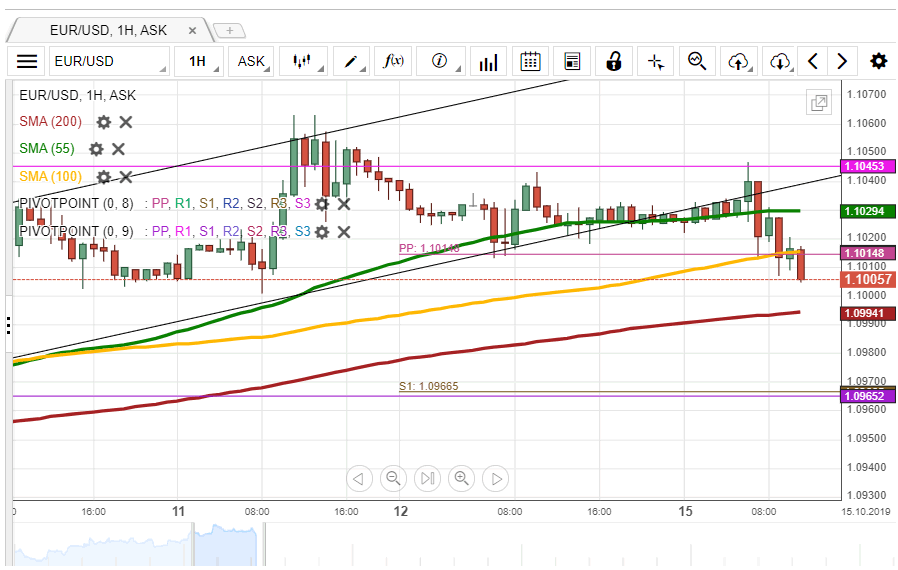Click the cloud upload icon
The height and width of the screenshot is (570, 898).
(x=739, y=61)
